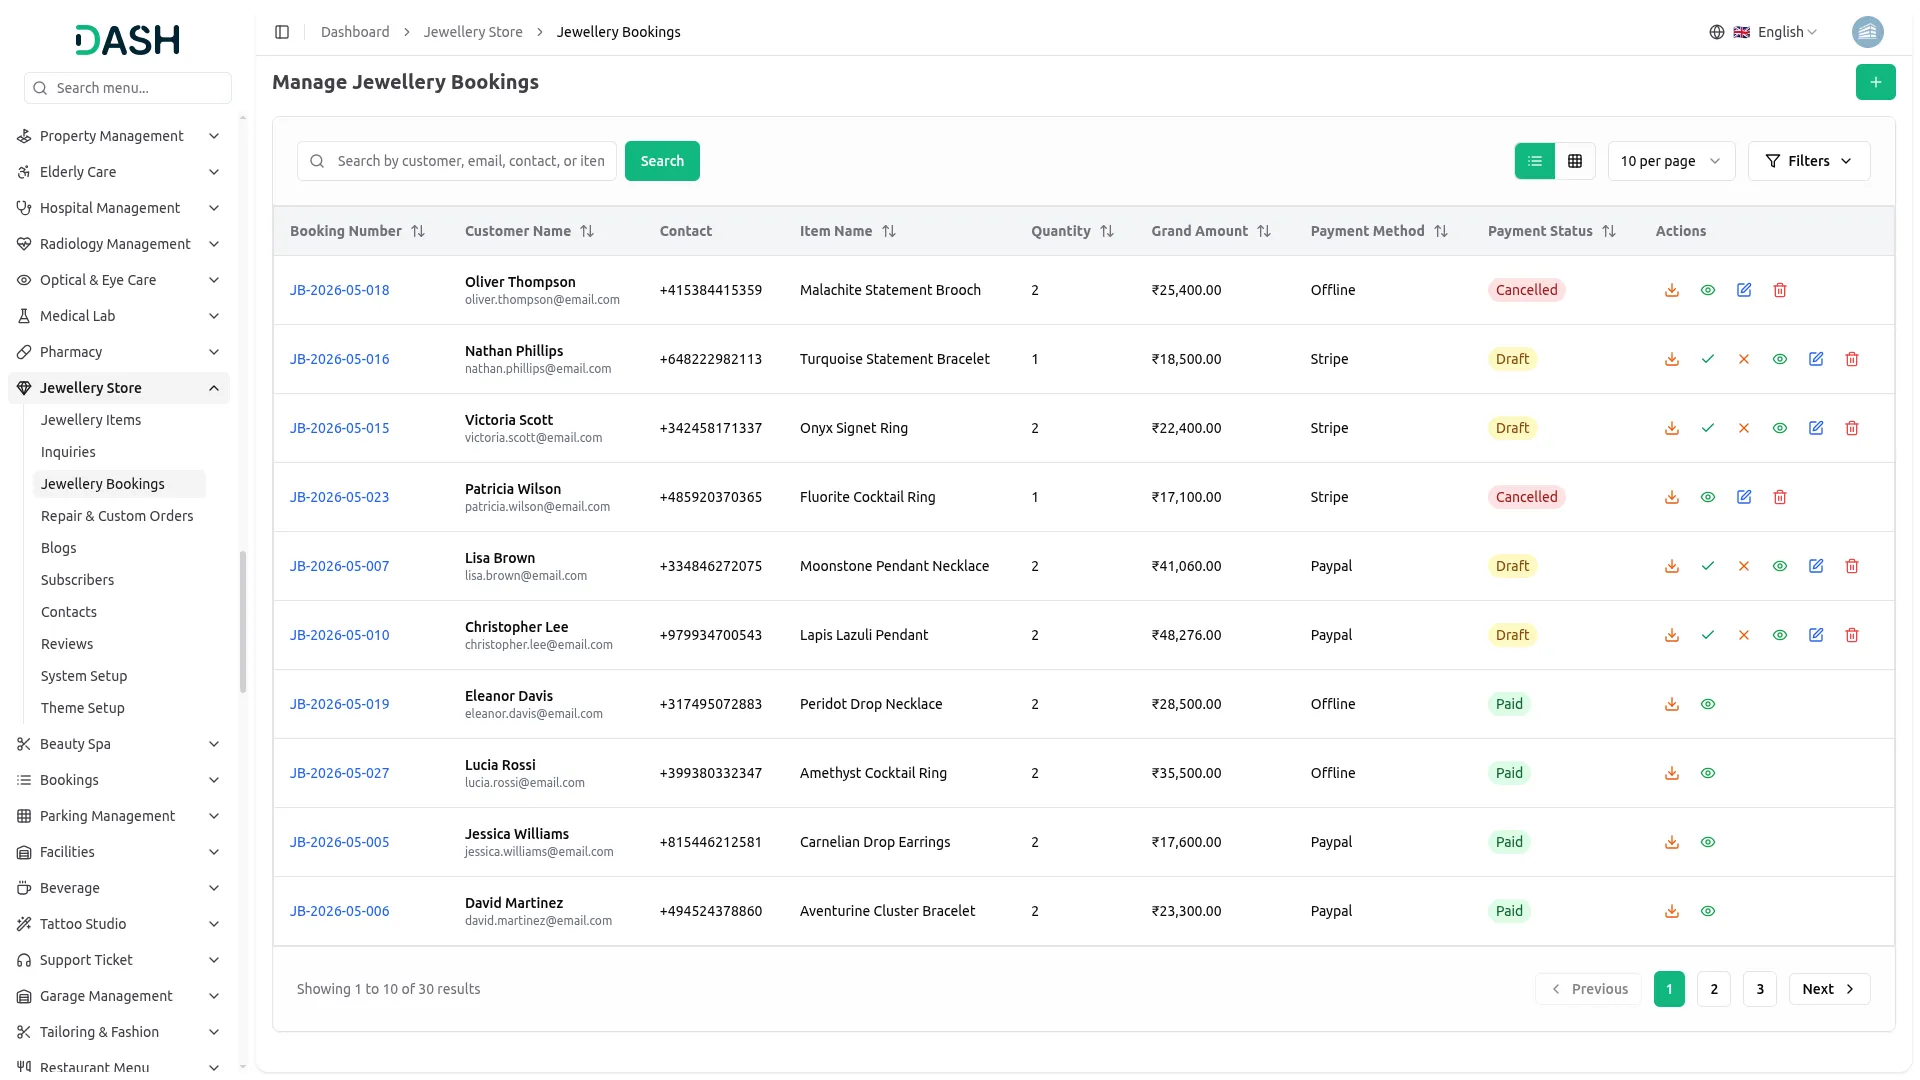Open the 10 per page dropdown
1920x1080 pixels.
[1670, 161]
